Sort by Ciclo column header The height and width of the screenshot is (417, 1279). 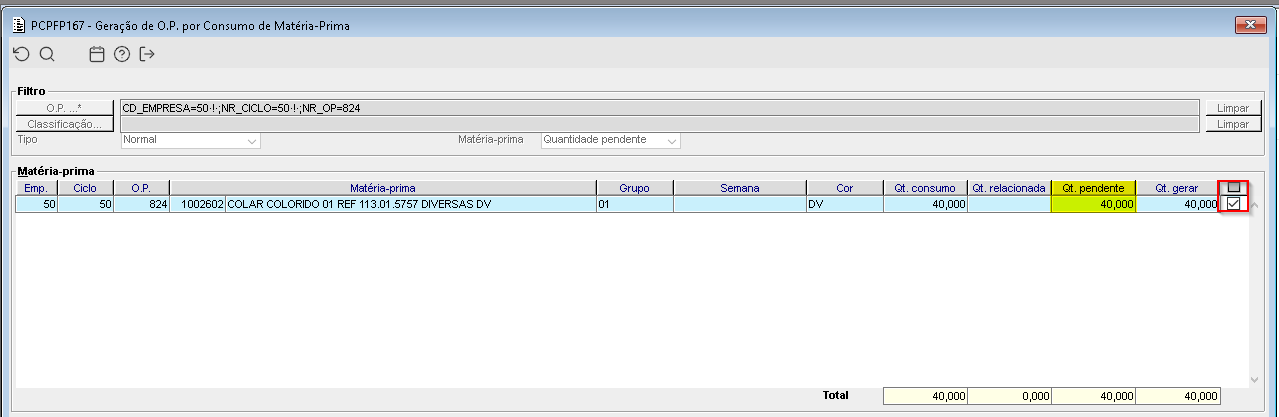tap(86, 188)
